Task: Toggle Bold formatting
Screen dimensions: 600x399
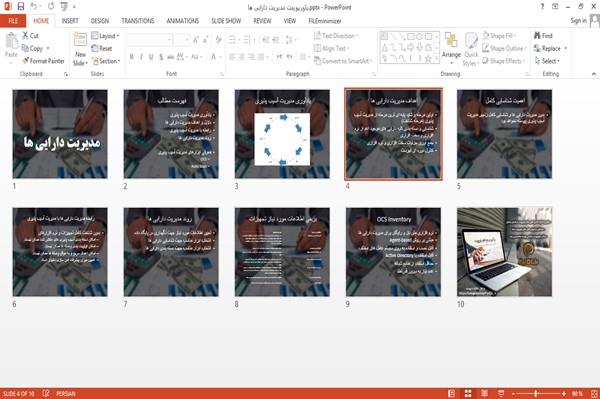Action: click(x=132, y=57)
